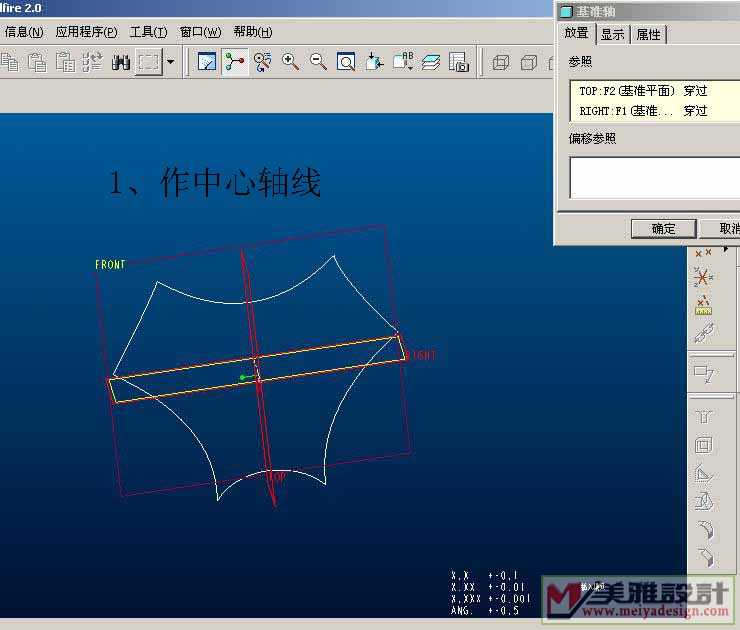Click the 确定 button
The height and width of the screenshot is (630, 740).
click(x=664, y=229)
